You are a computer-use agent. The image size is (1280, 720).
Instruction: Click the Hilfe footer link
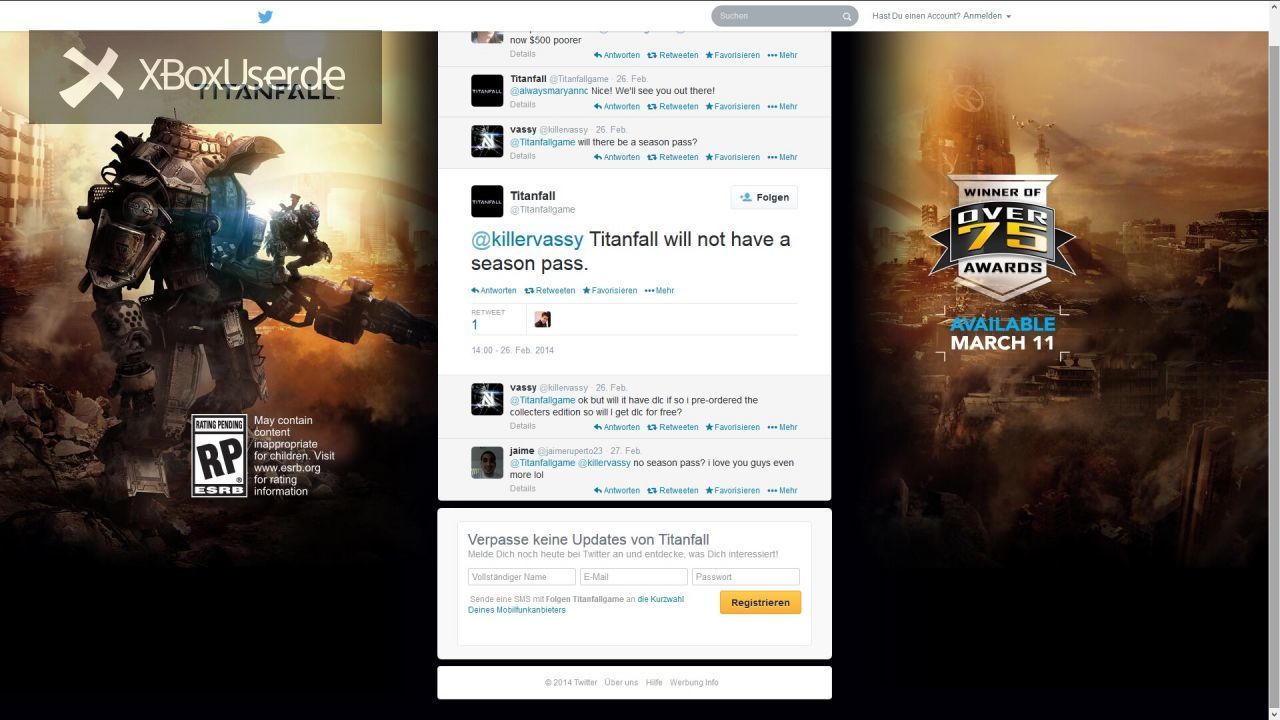pos(654,683)
